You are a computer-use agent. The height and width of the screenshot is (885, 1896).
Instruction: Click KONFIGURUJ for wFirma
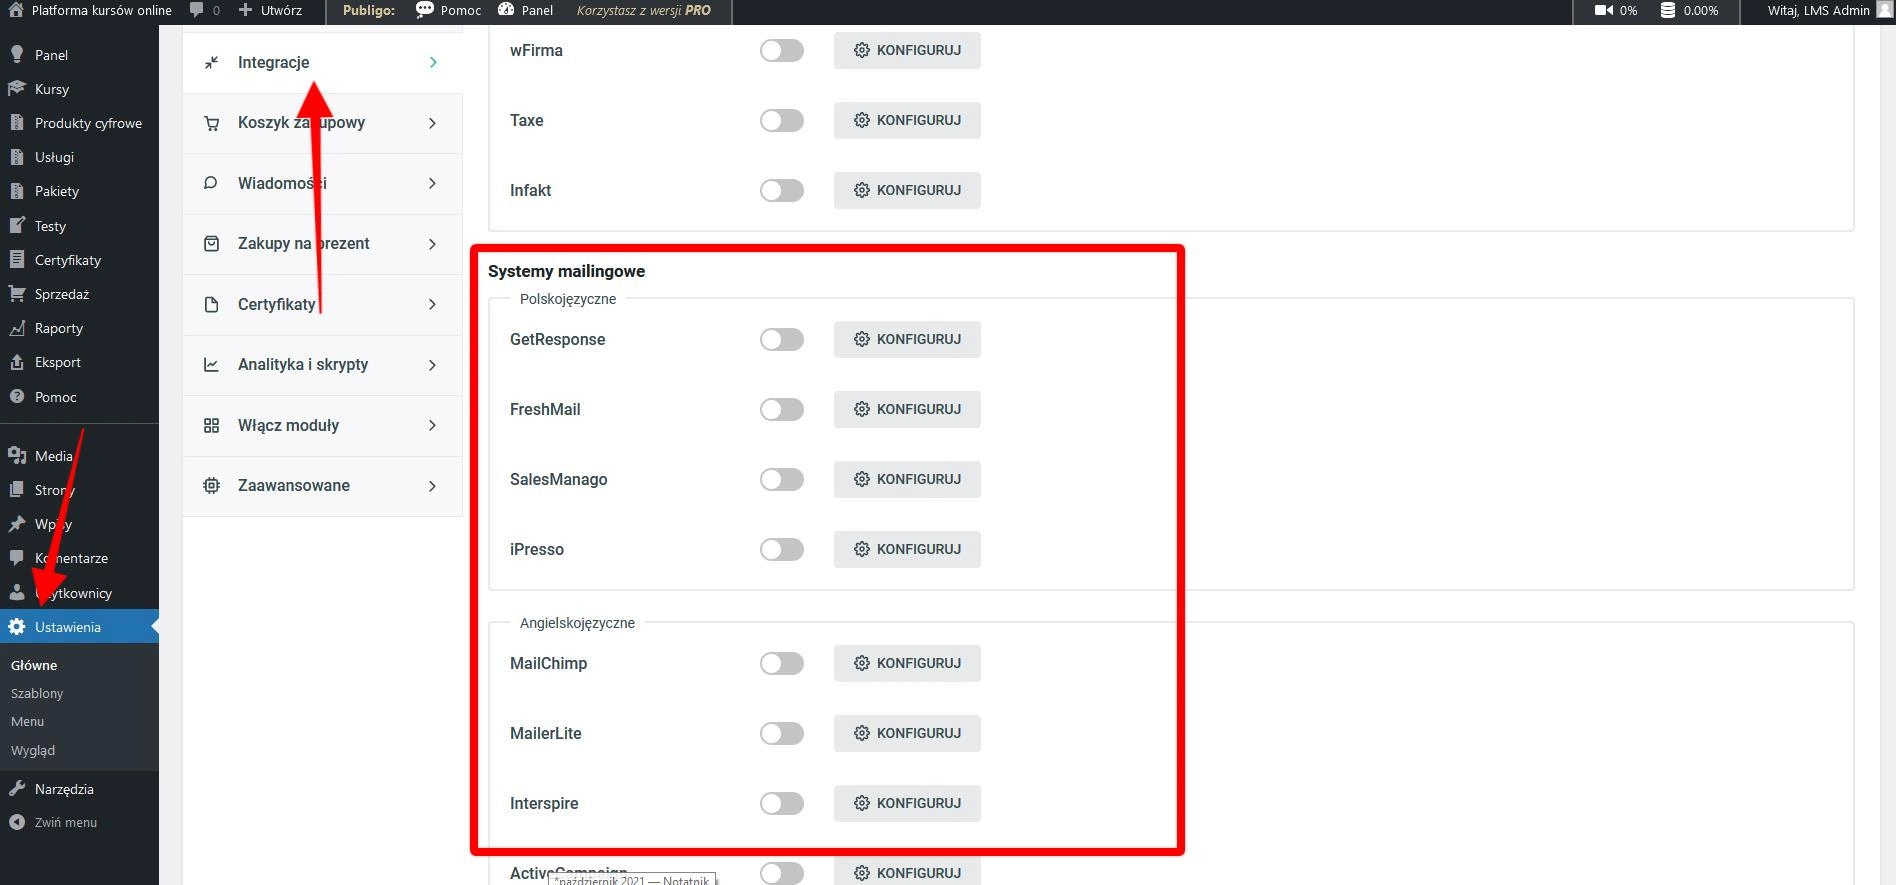(907, 50)
